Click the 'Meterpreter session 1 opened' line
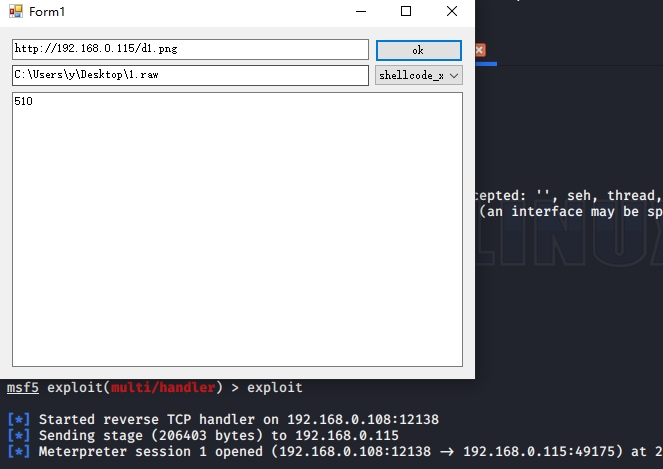 [x=335, y=452]
